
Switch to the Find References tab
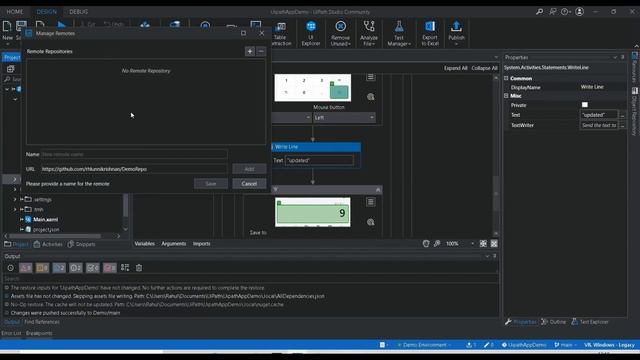click(42, 322)
